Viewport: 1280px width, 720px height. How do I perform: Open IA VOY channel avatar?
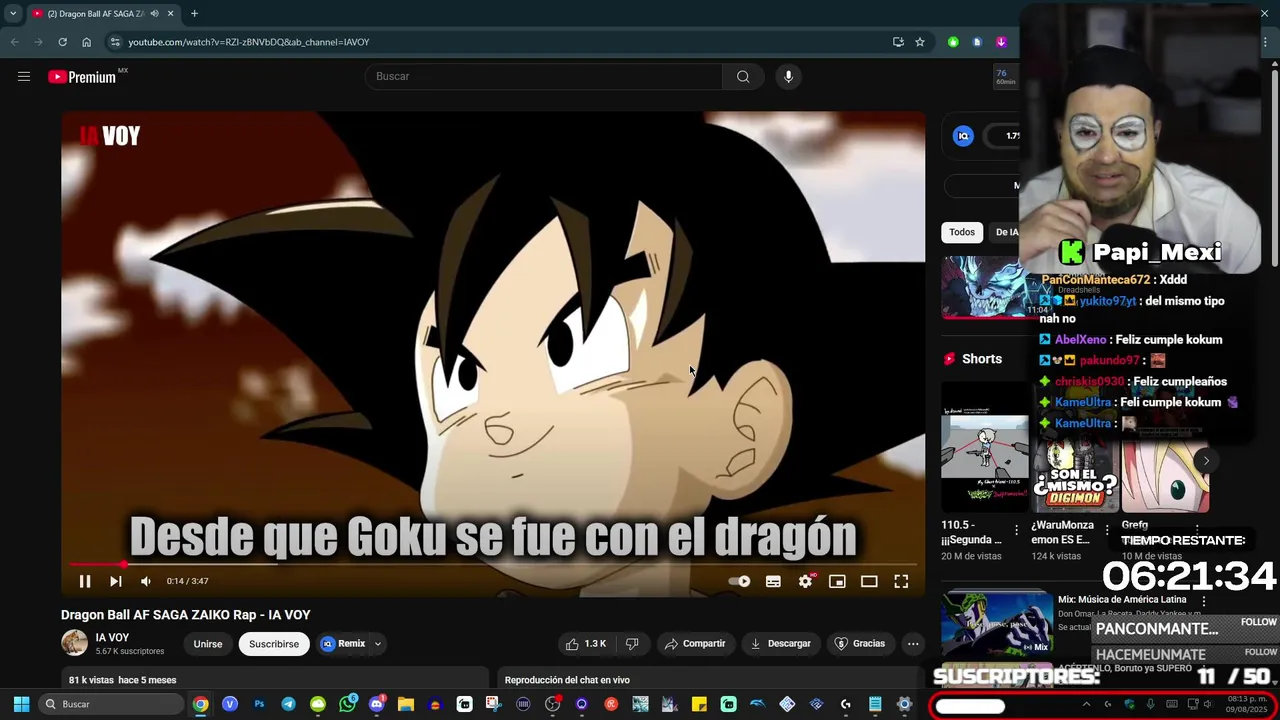pyautogui.click(x=74, y=643)
